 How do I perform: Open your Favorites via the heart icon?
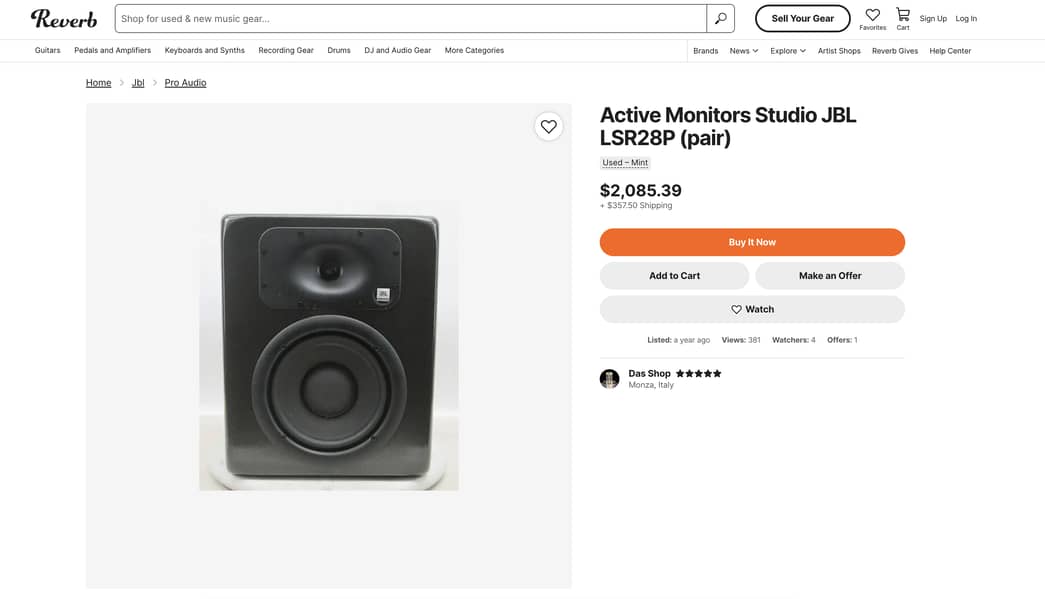[872, 14]
